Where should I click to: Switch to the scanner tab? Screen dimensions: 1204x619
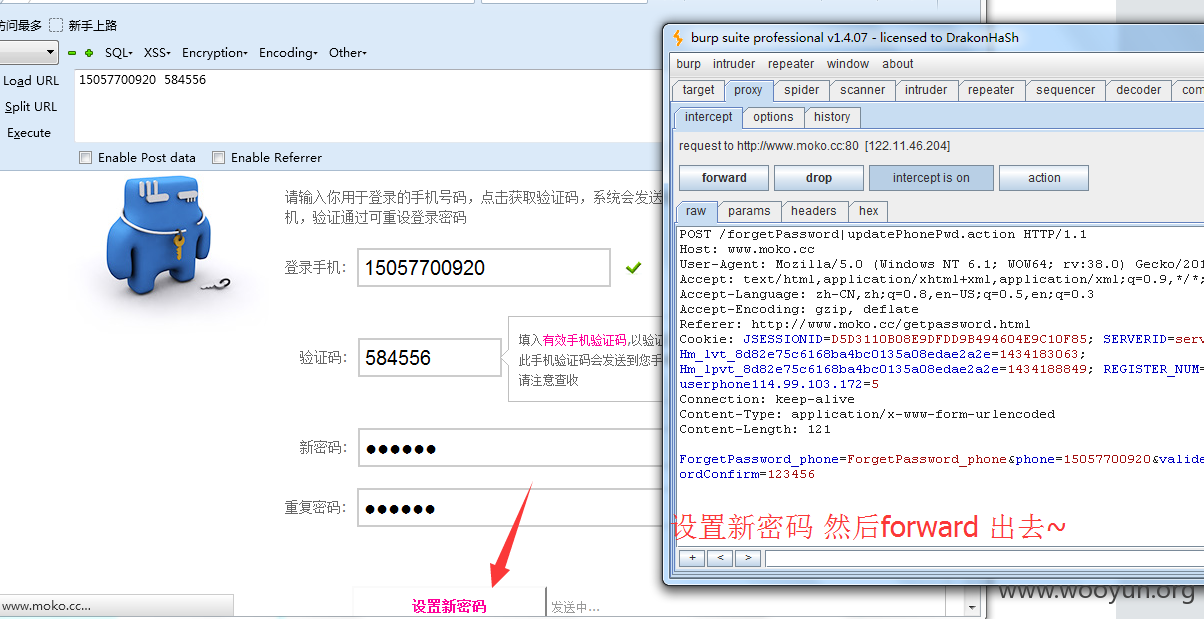862,90
